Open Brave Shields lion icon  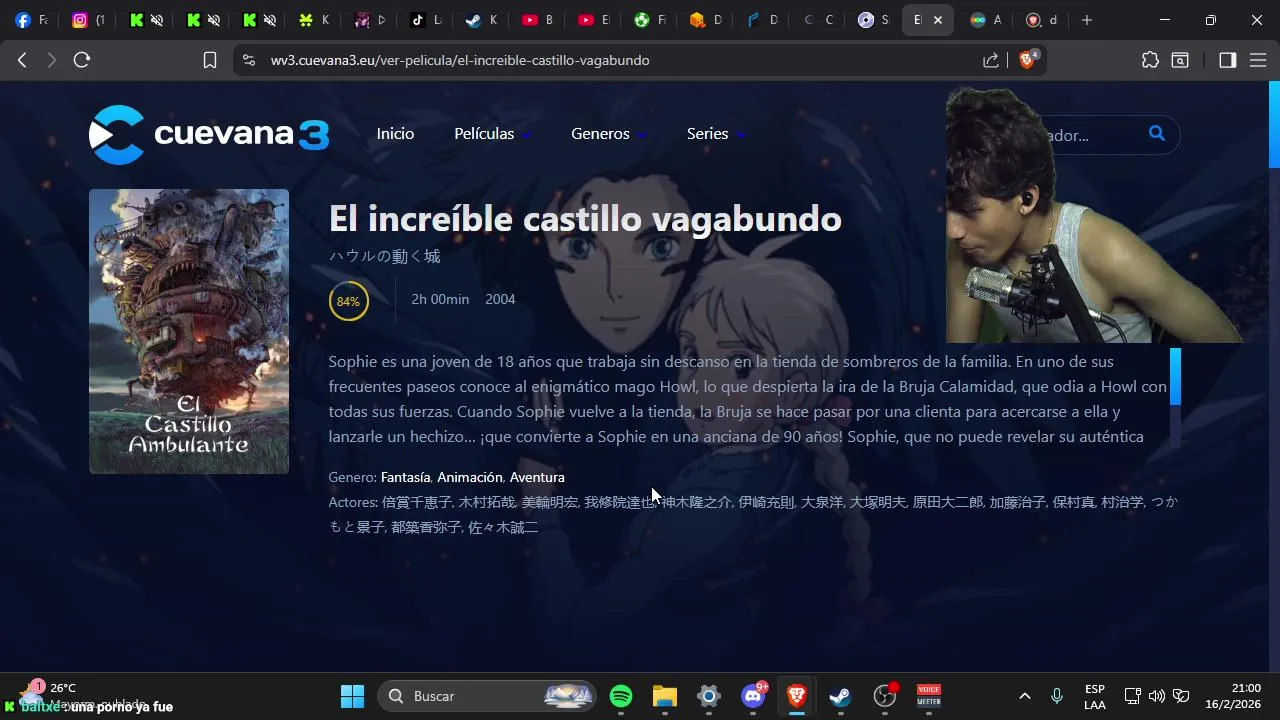pyautogui.click(x=1027, y=60)
